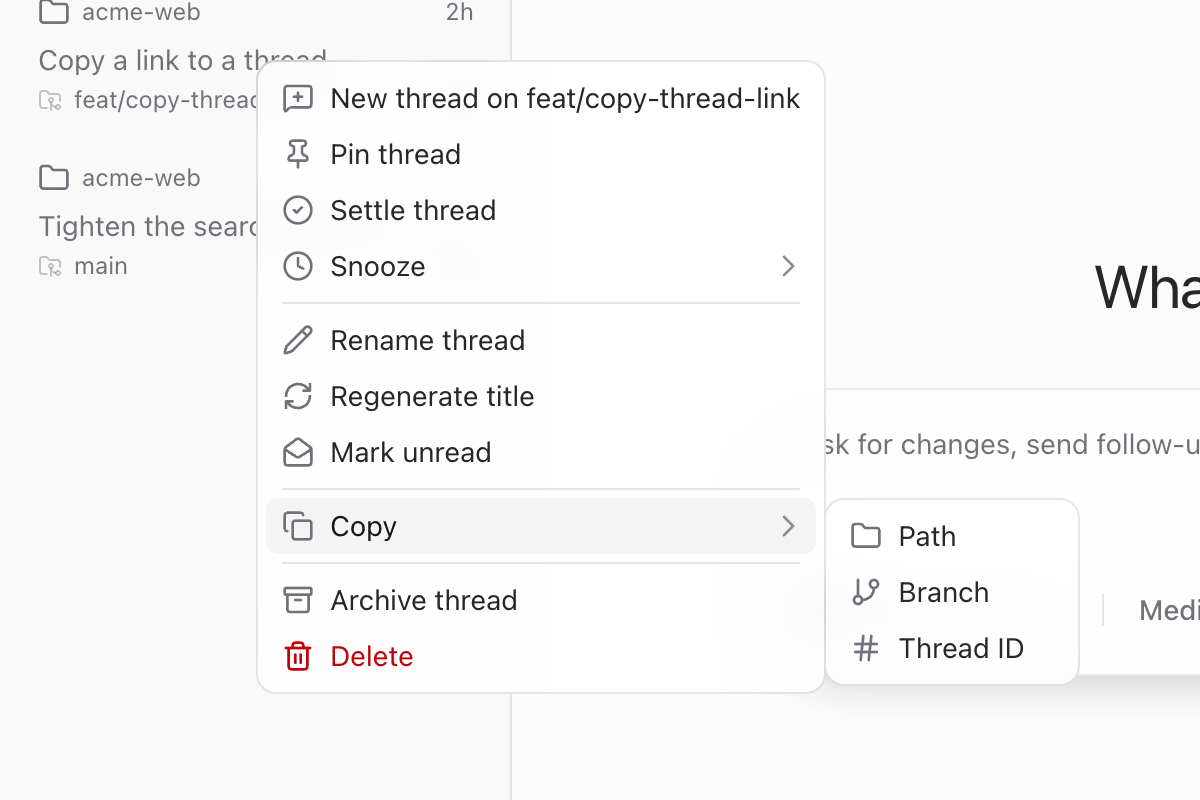Click the hash icon beside Thread ID
The width and height of the screenshot is (1200, 800).
[x=866, y=648]
